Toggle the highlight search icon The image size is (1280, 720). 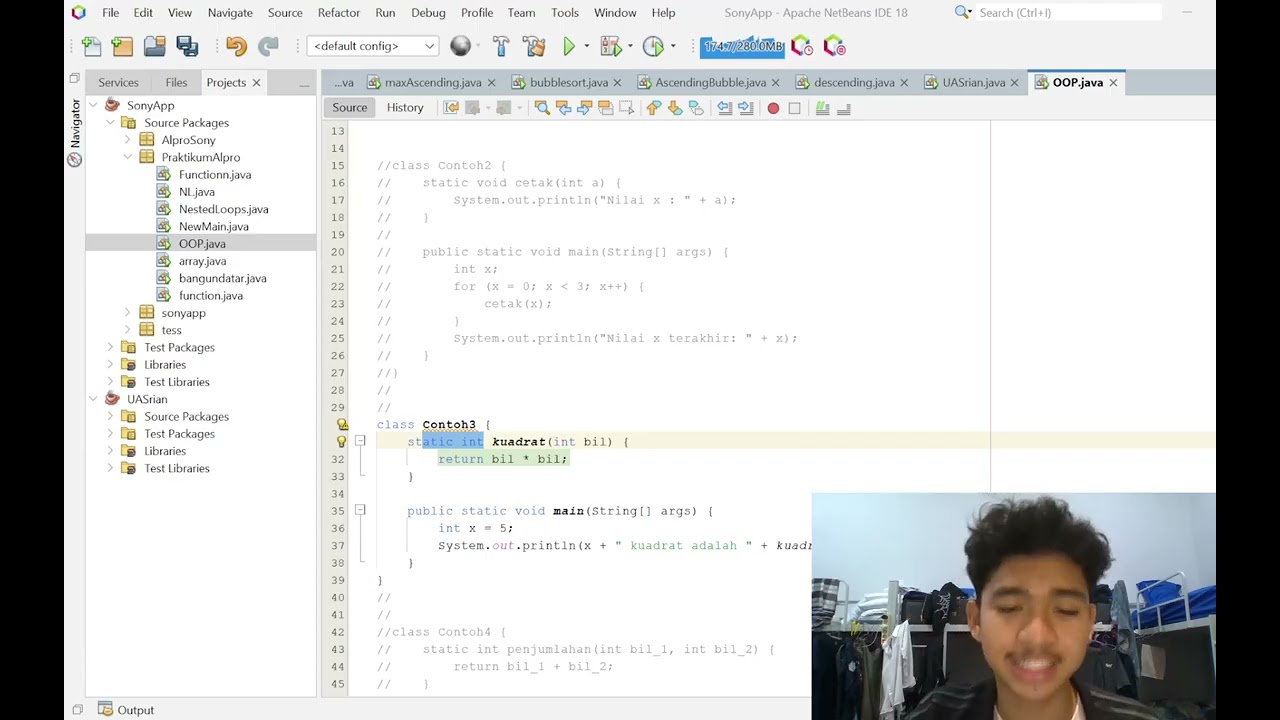click(605, 108)
